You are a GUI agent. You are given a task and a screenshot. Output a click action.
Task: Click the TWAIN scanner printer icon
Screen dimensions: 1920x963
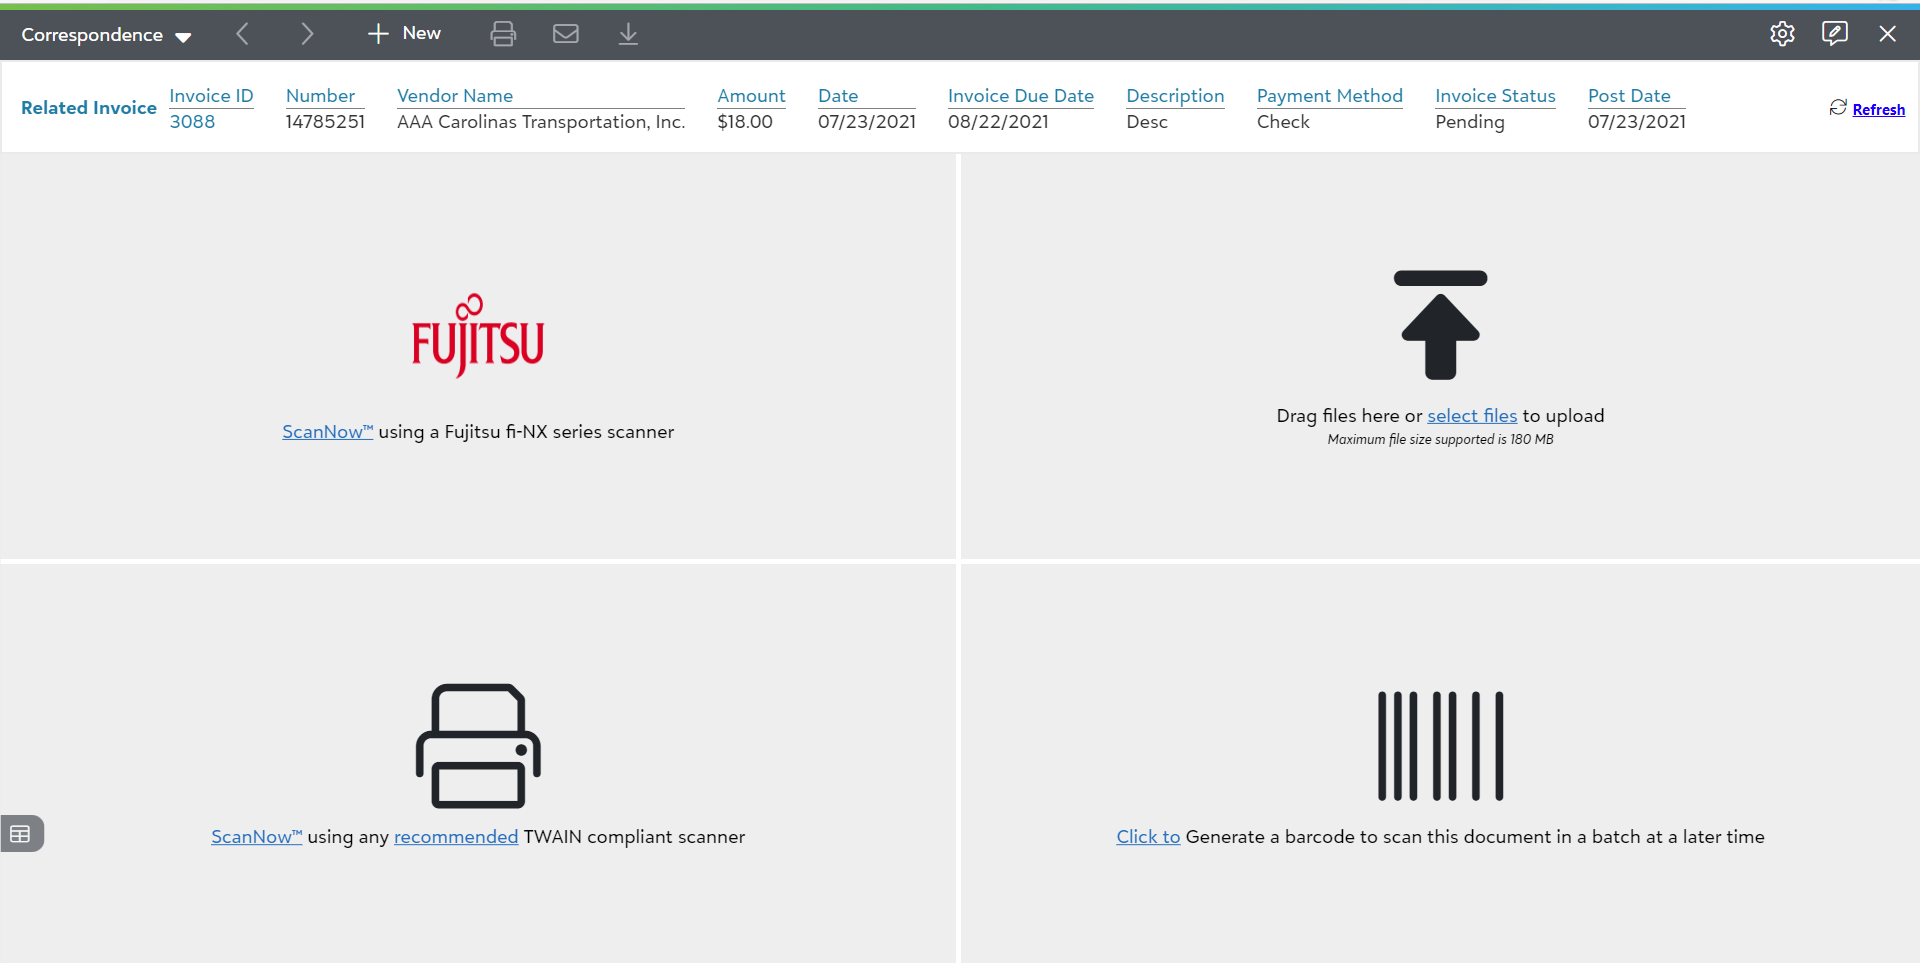478,745
